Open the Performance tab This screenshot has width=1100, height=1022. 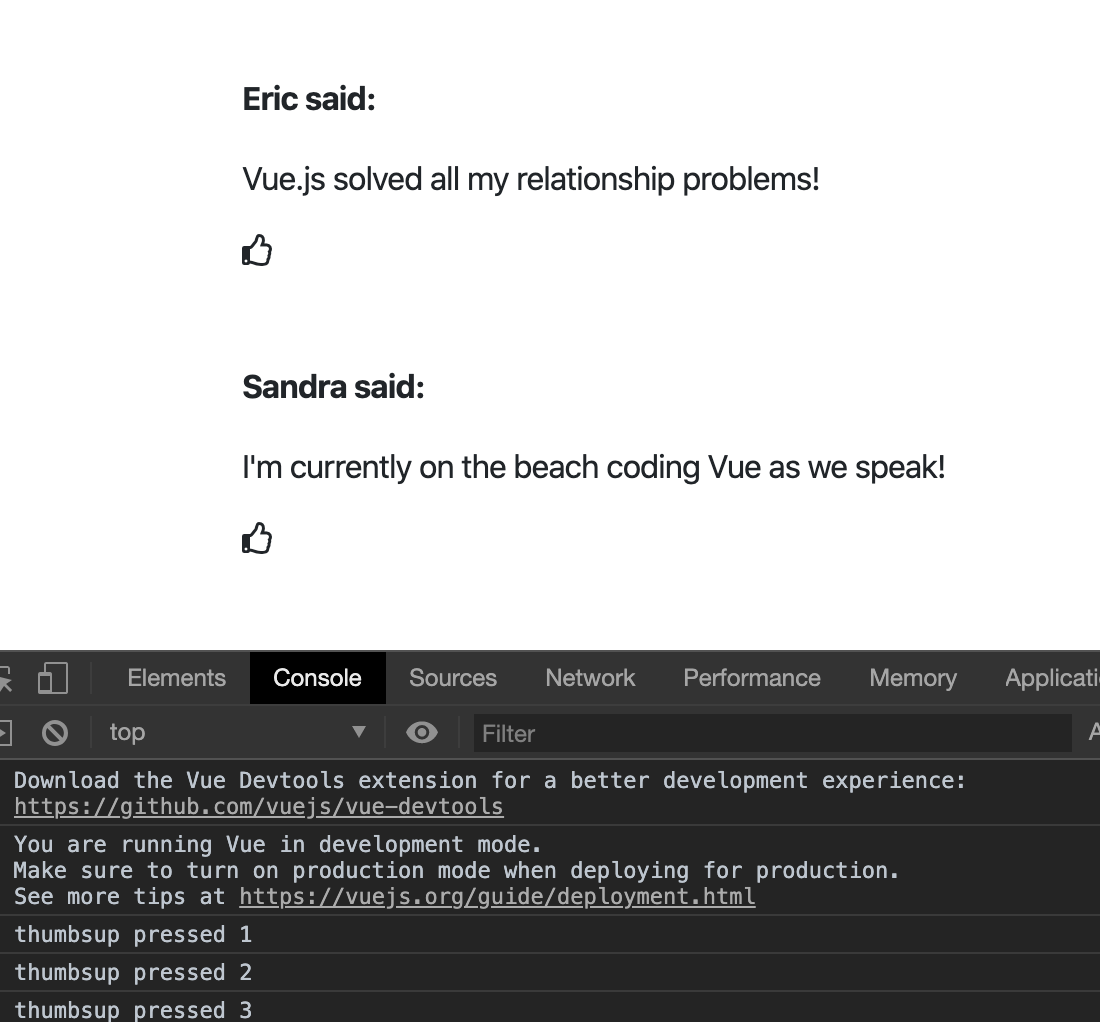click(x=752, y=678)
